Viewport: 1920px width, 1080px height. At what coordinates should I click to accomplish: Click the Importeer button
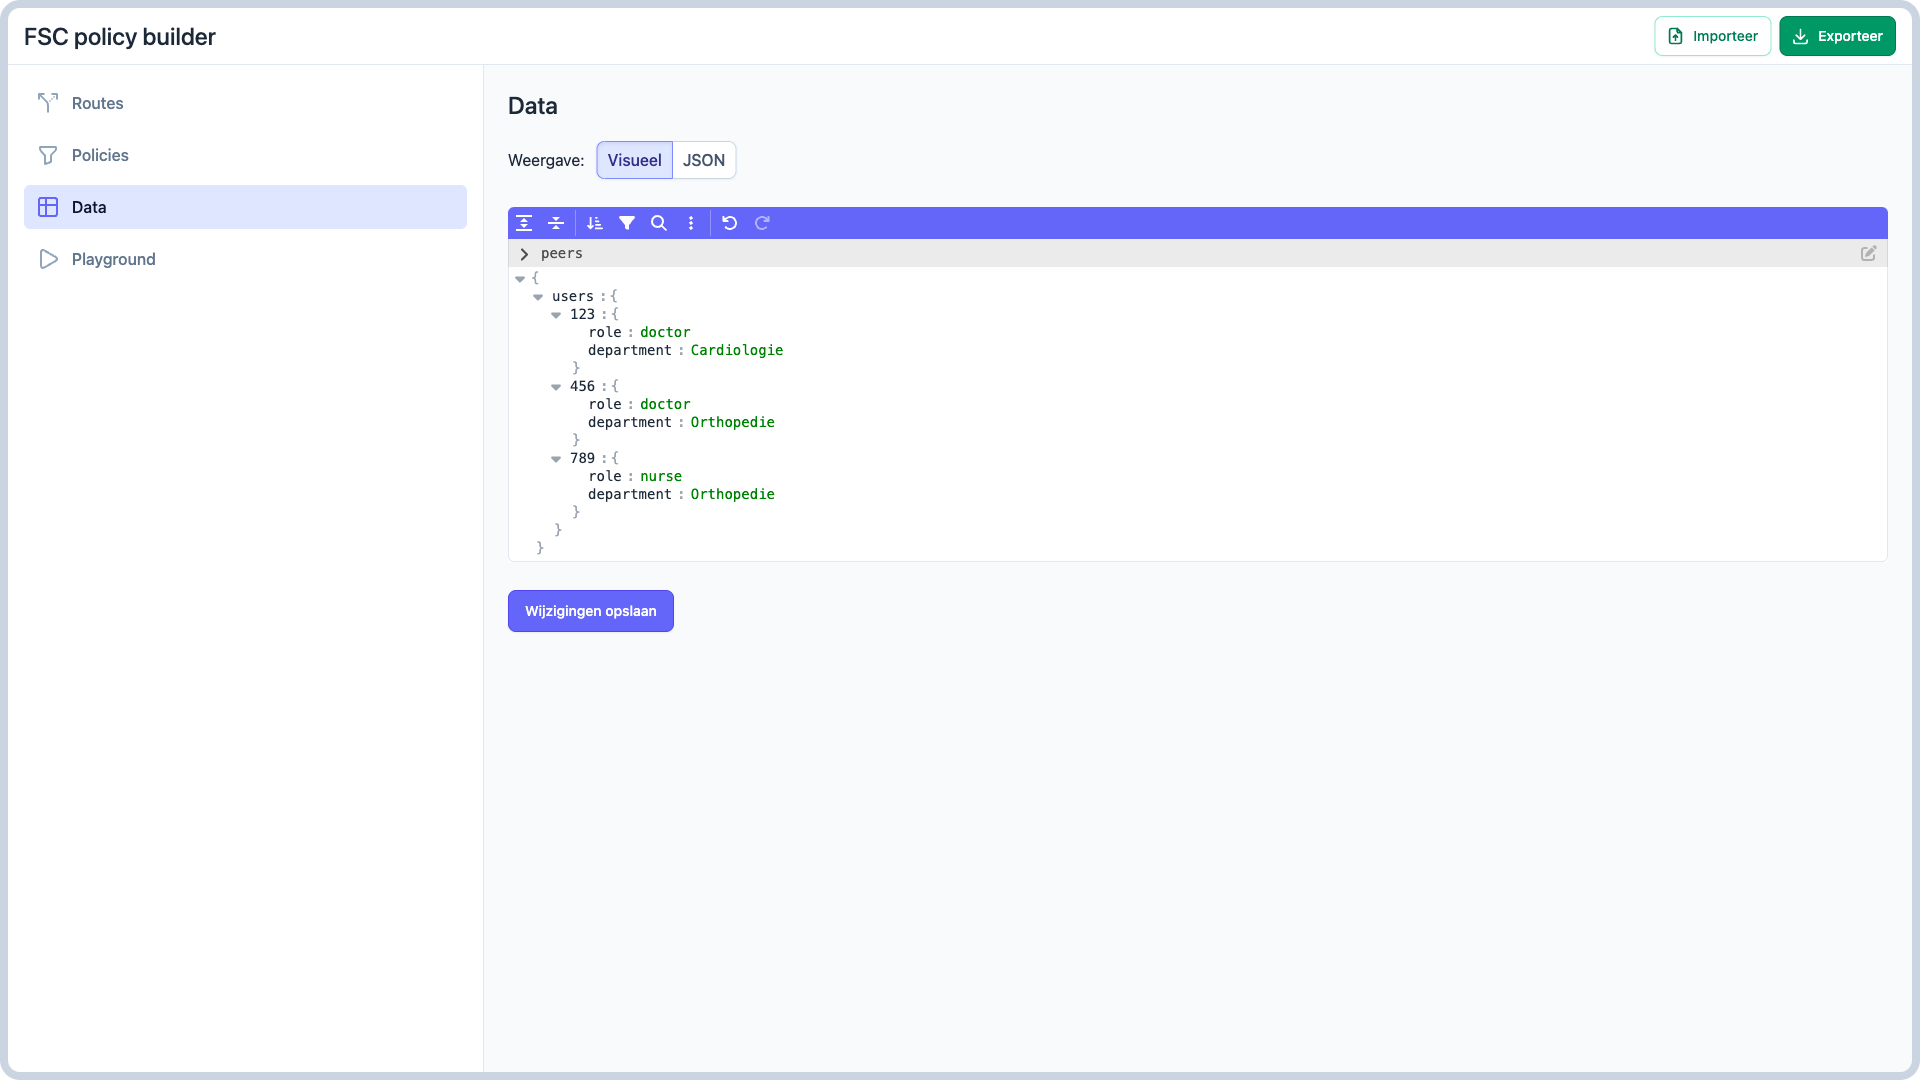coord(1712,36)
